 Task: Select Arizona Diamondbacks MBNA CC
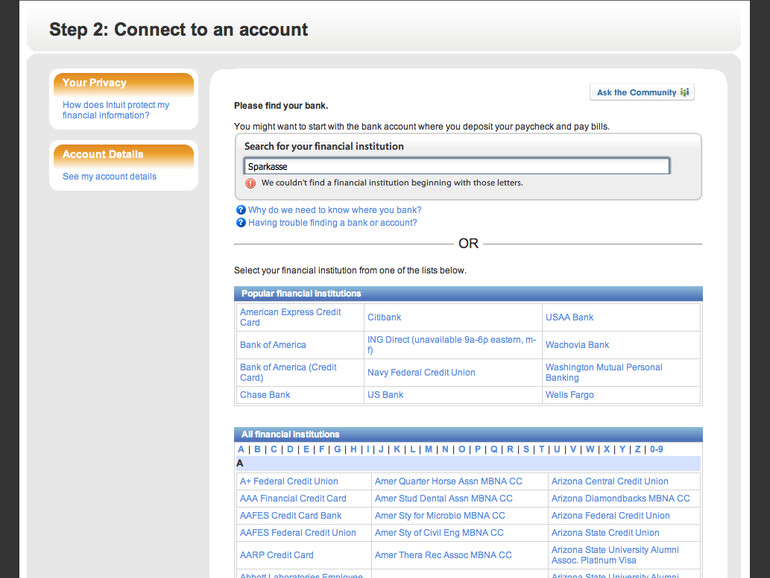(621, 498)
